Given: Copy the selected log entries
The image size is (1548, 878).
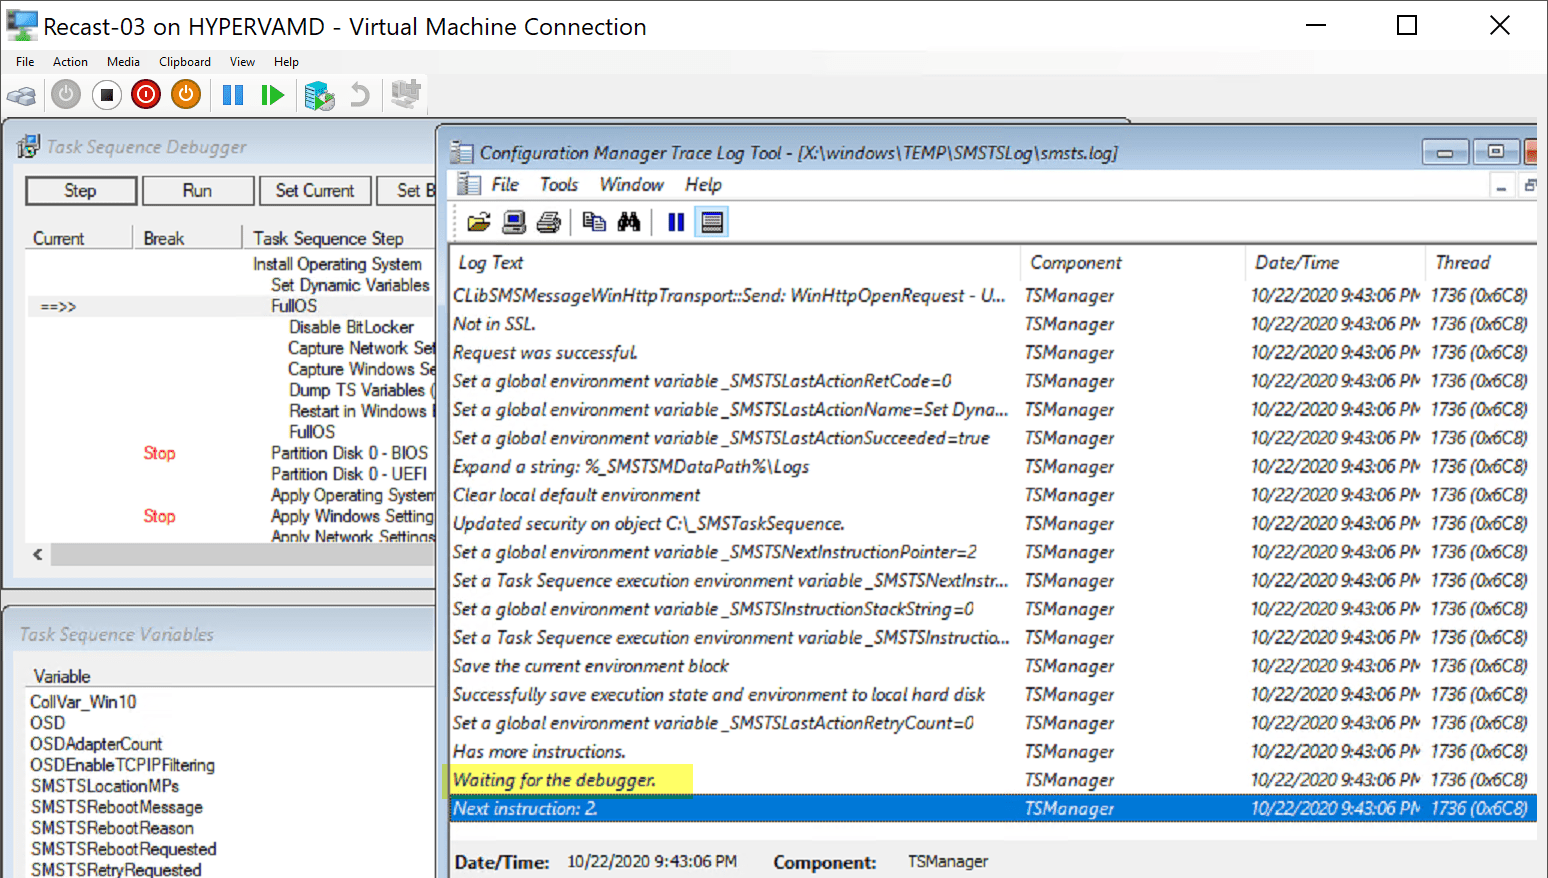Looking at the screenshot, I should click(x=594, y=221).
